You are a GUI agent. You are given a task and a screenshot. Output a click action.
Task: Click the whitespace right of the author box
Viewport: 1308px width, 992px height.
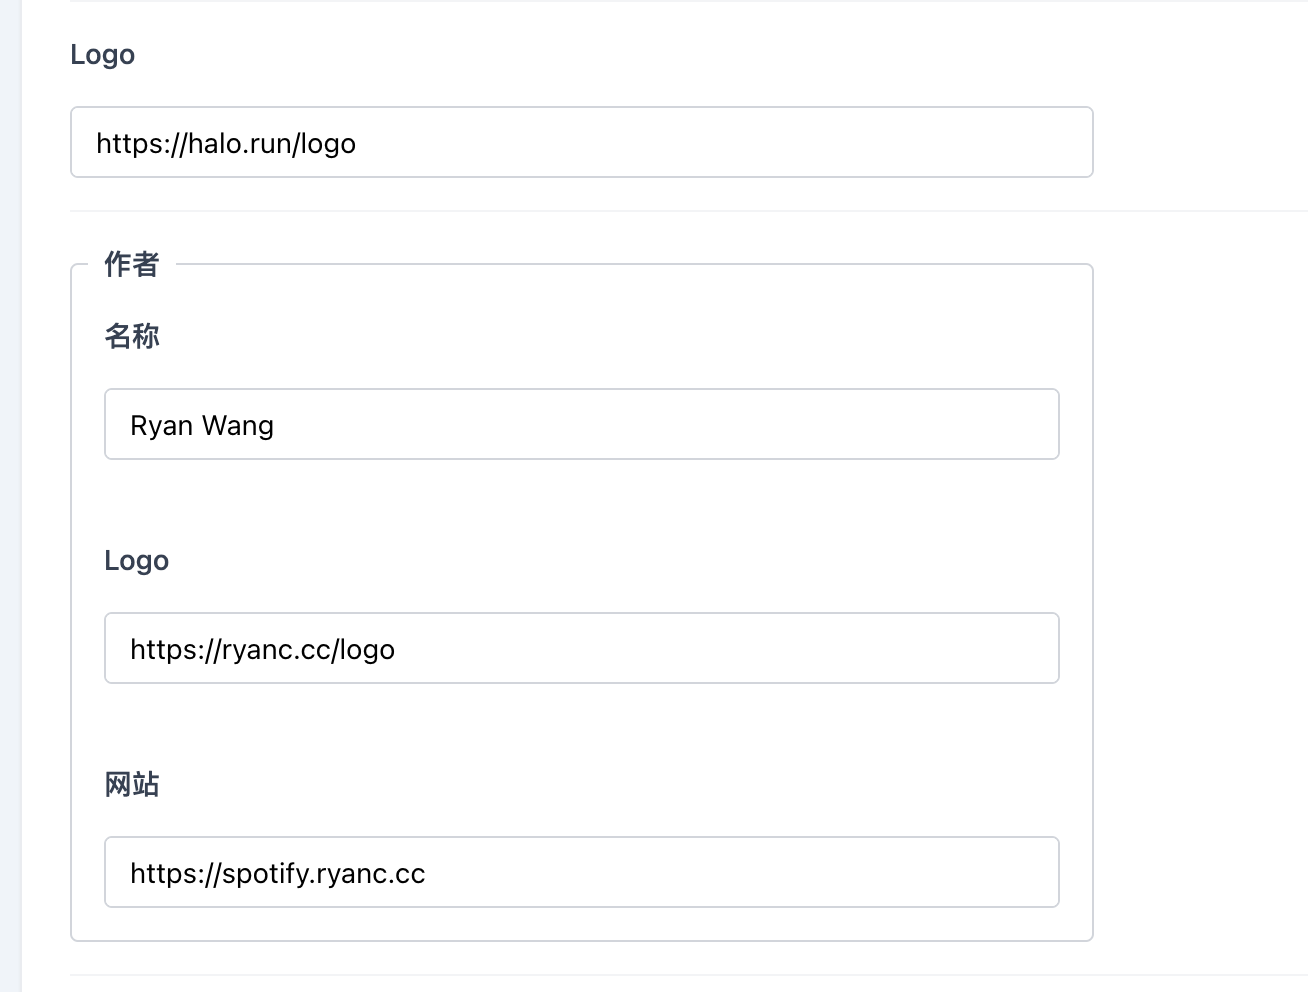pos(1200,600)
